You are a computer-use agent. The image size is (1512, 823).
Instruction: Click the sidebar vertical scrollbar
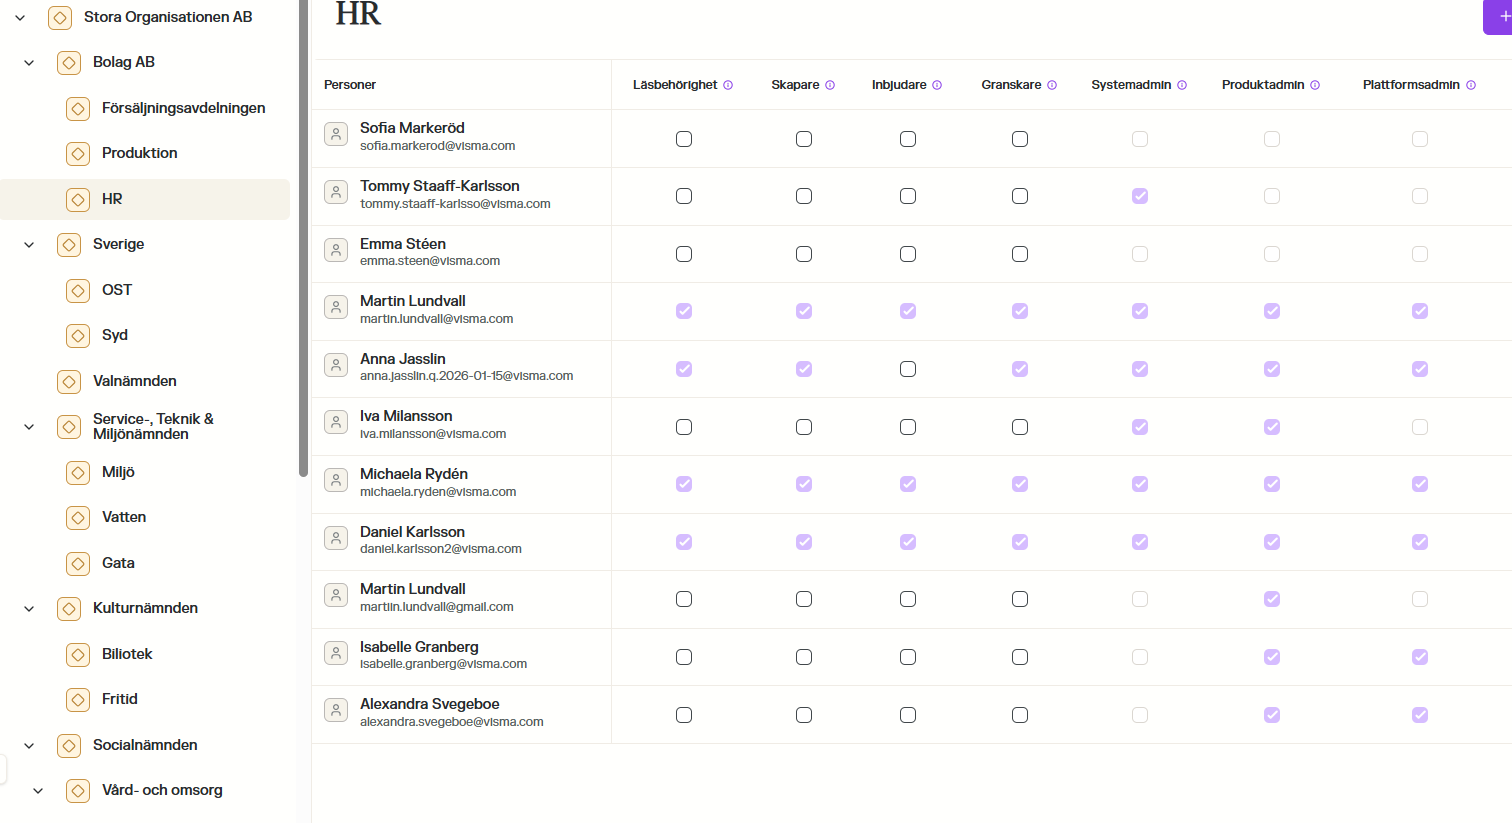[x=303, y=240]
